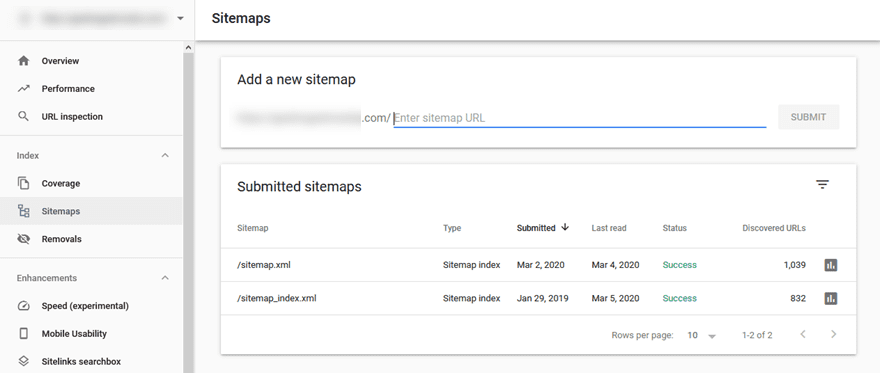
Task: Open the /sitemap.xml row
Action: (538, 265)
